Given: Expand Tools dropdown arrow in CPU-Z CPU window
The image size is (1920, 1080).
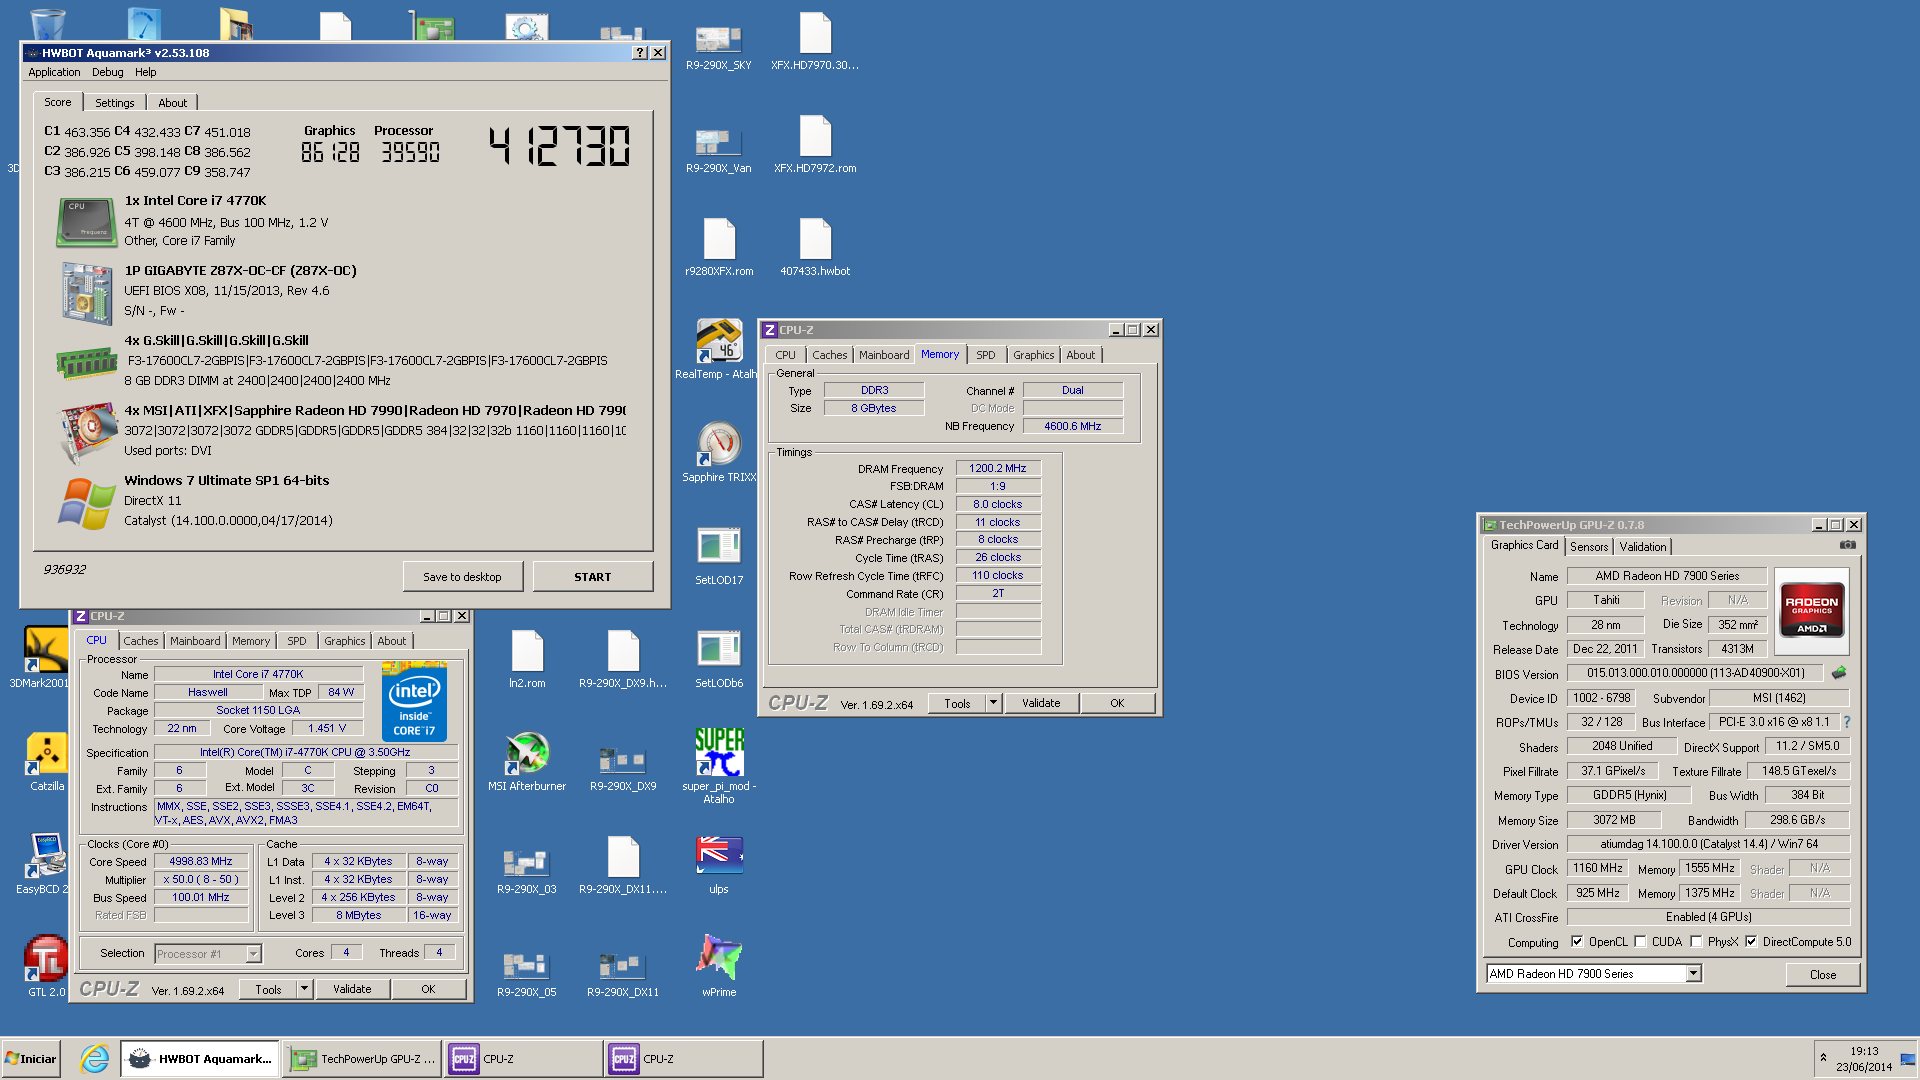Looking at the screenshot, I should [304, 989].
